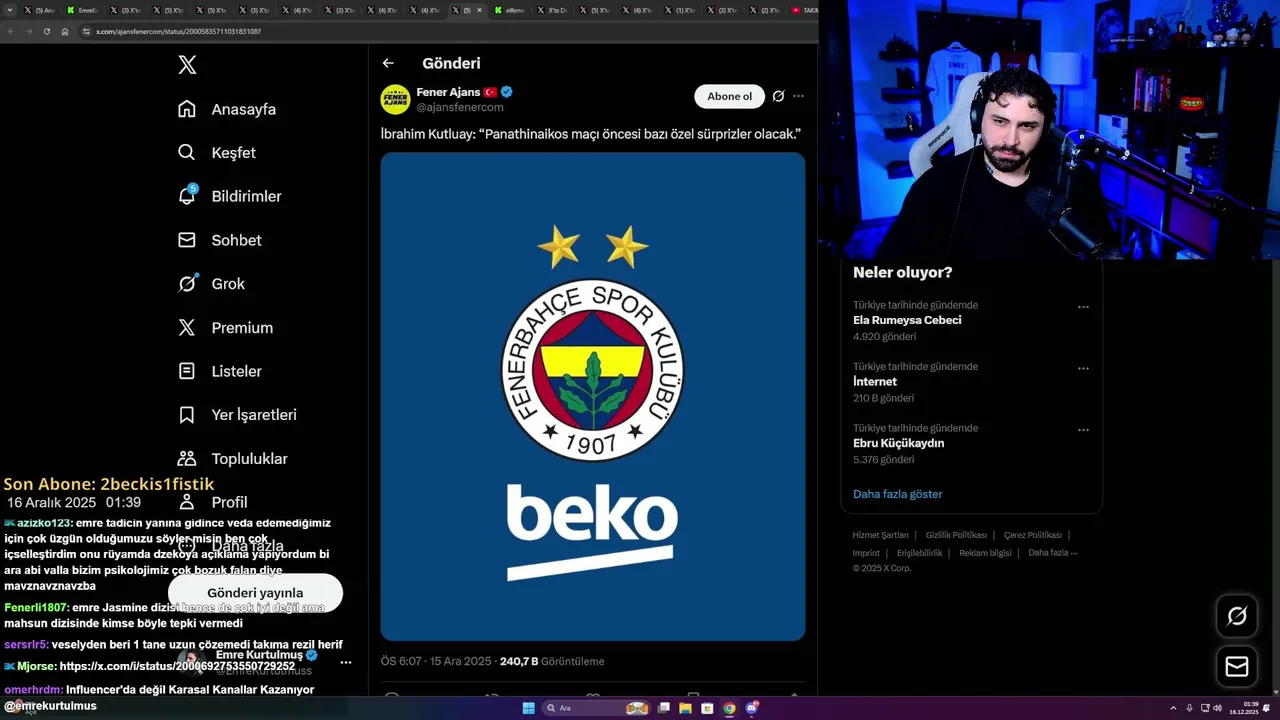This screenshot has height=720, width=1280.
Task: Open Discord from the taskbar
Action: [751, 708]
